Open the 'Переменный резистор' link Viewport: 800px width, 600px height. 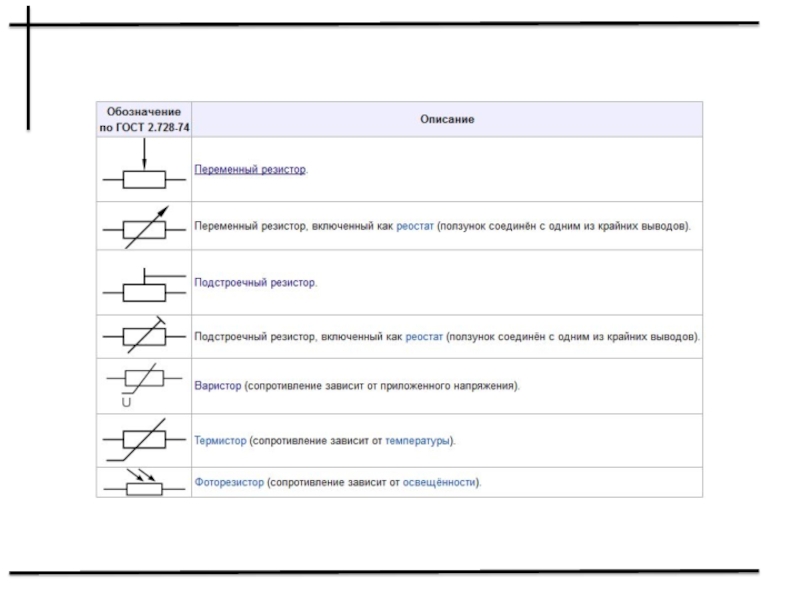pos(250,169)
